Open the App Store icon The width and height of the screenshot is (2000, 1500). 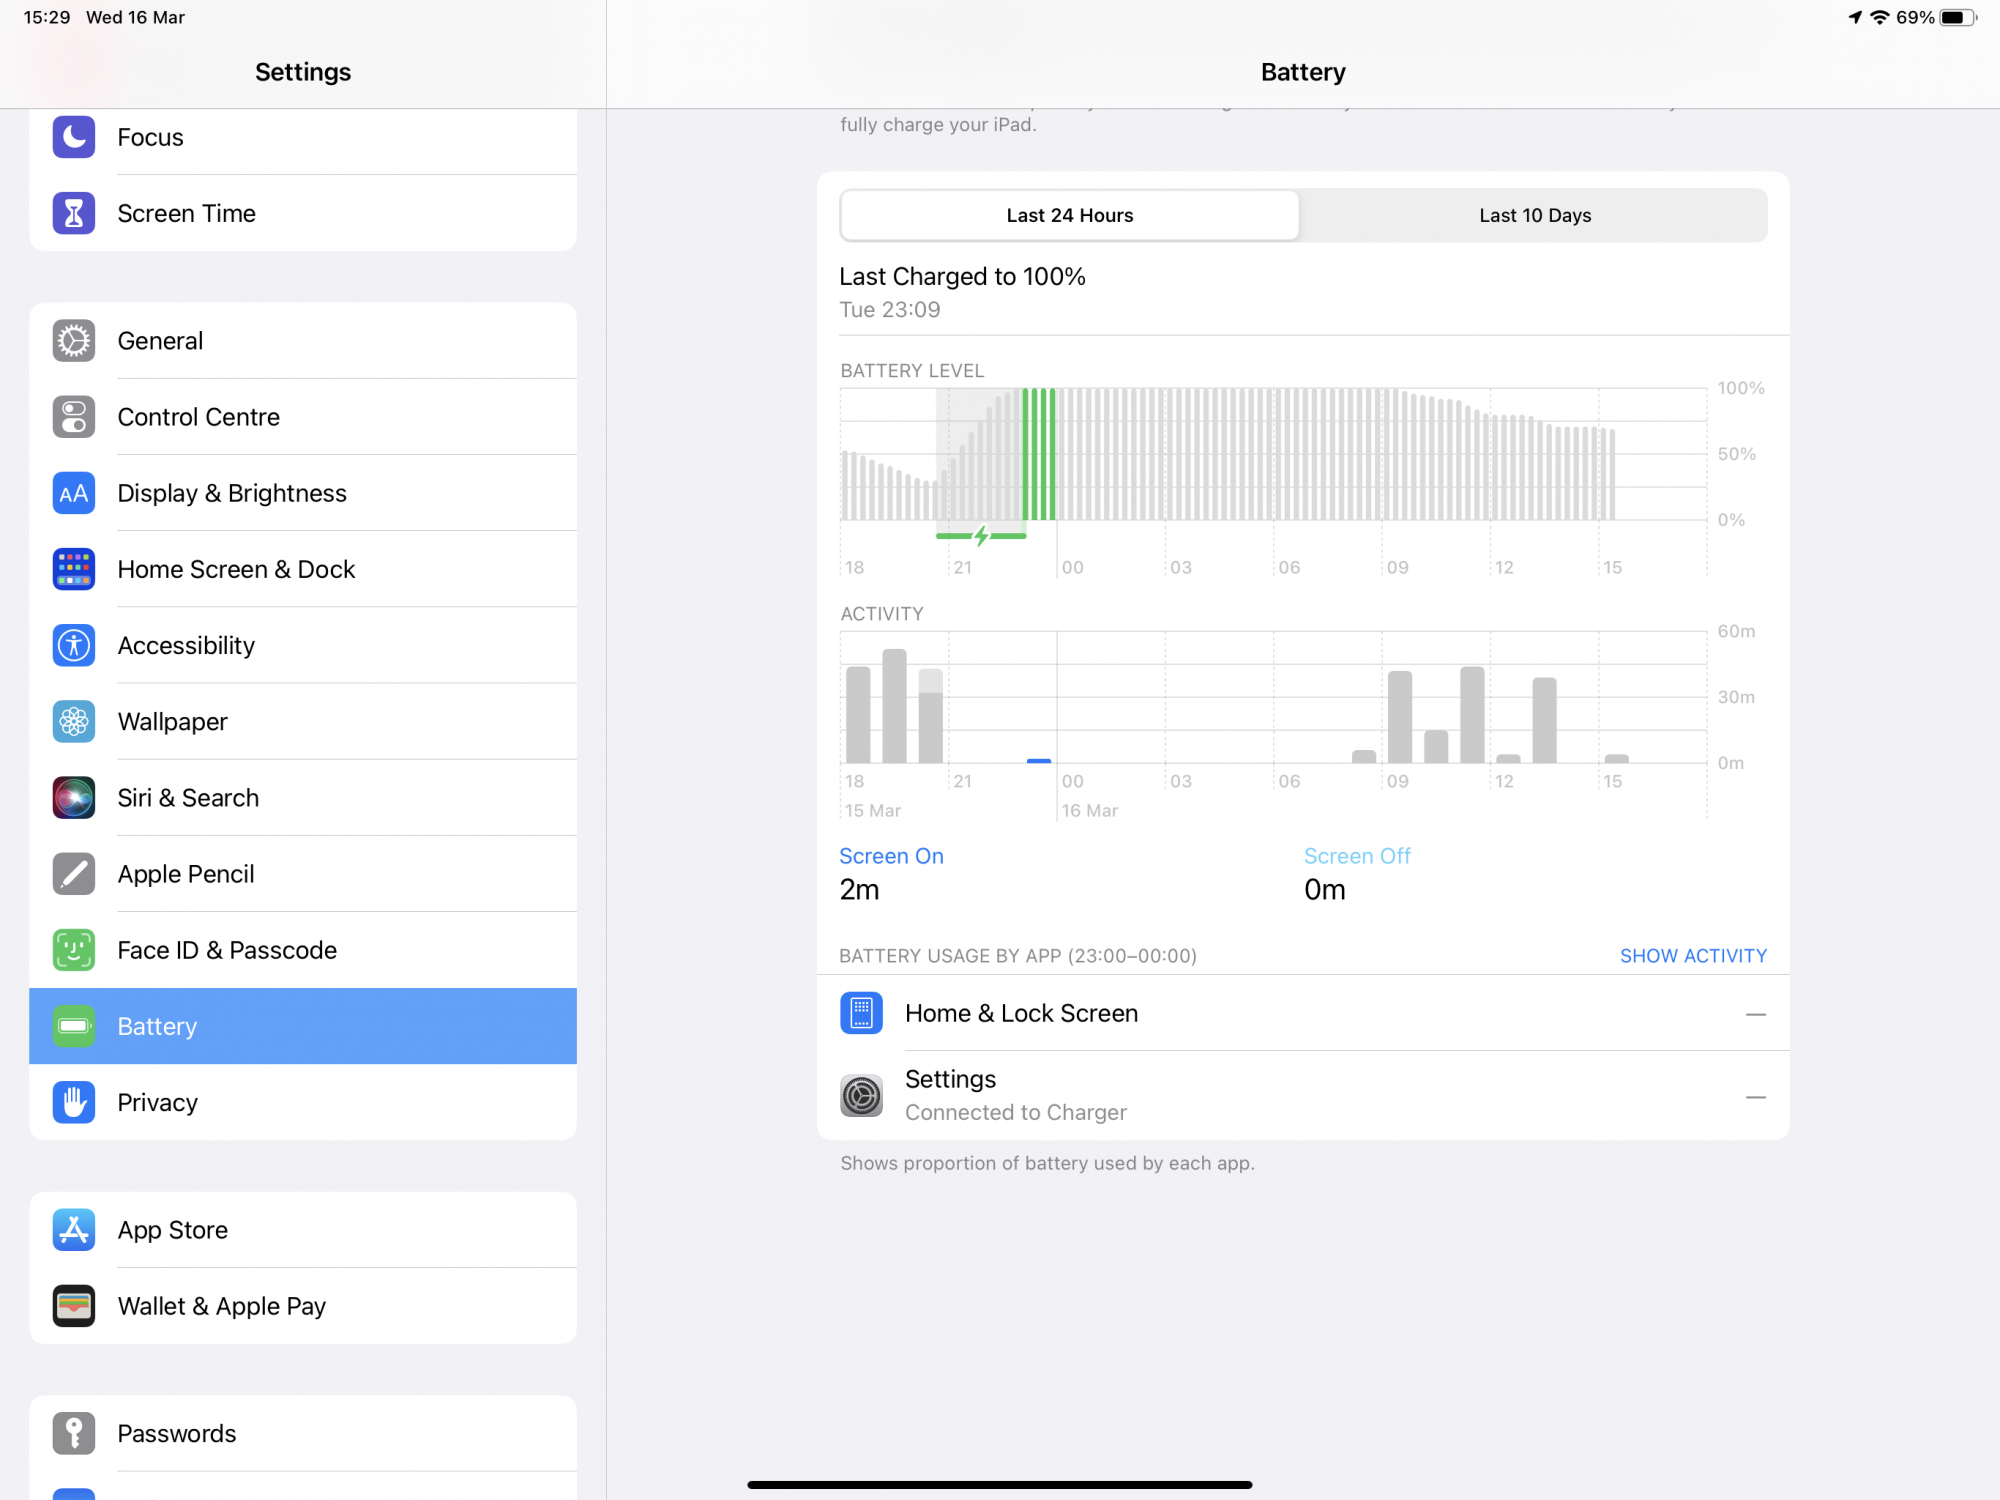click(73, 1230)
